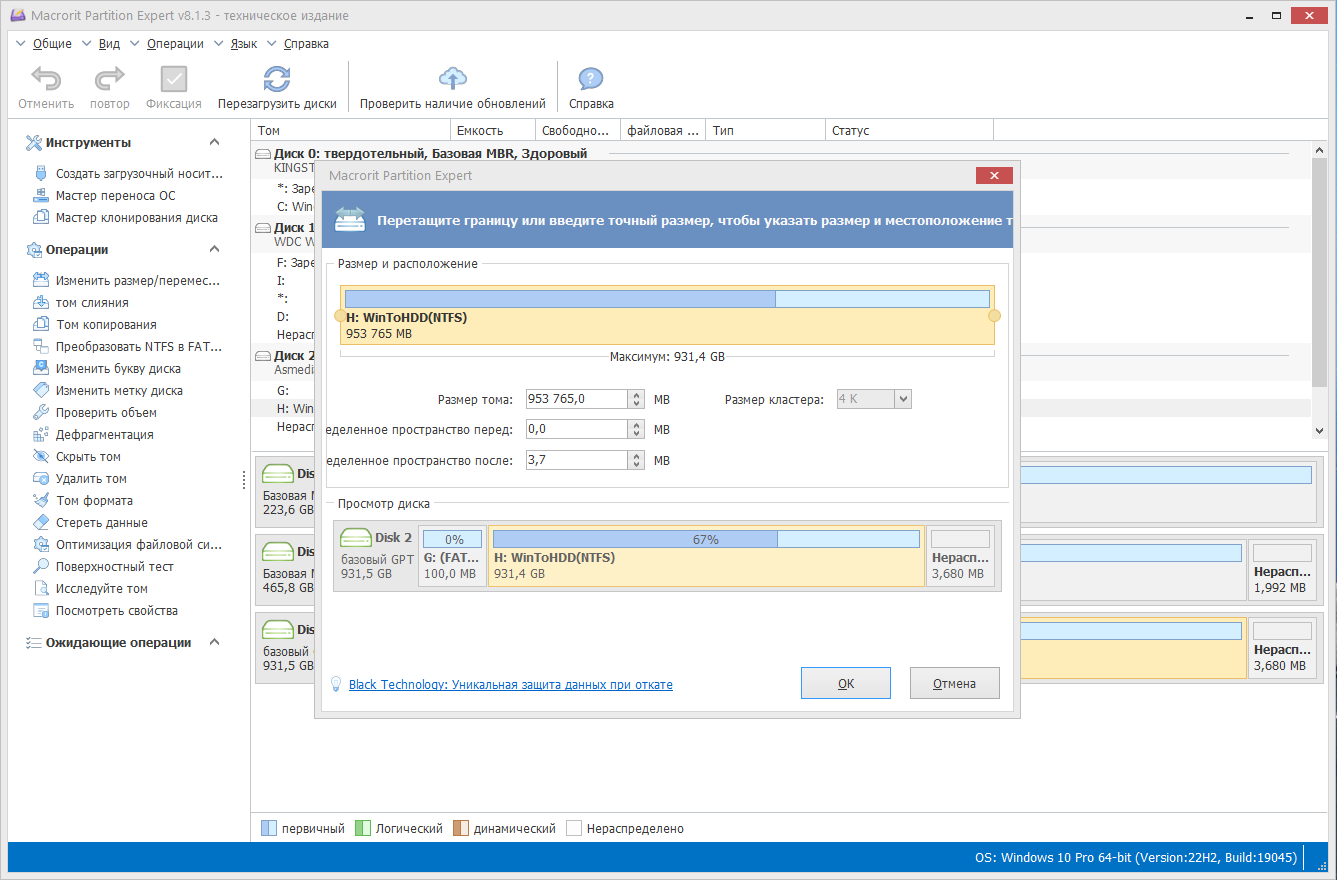Increase unallocated space before spinner up
The height and width of the screenshot is (880, 1337).
(637, 425)
